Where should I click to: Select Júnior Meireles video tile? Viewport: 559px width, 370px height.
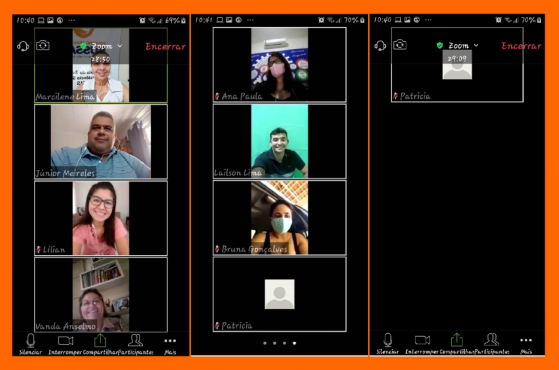point(101,141)
